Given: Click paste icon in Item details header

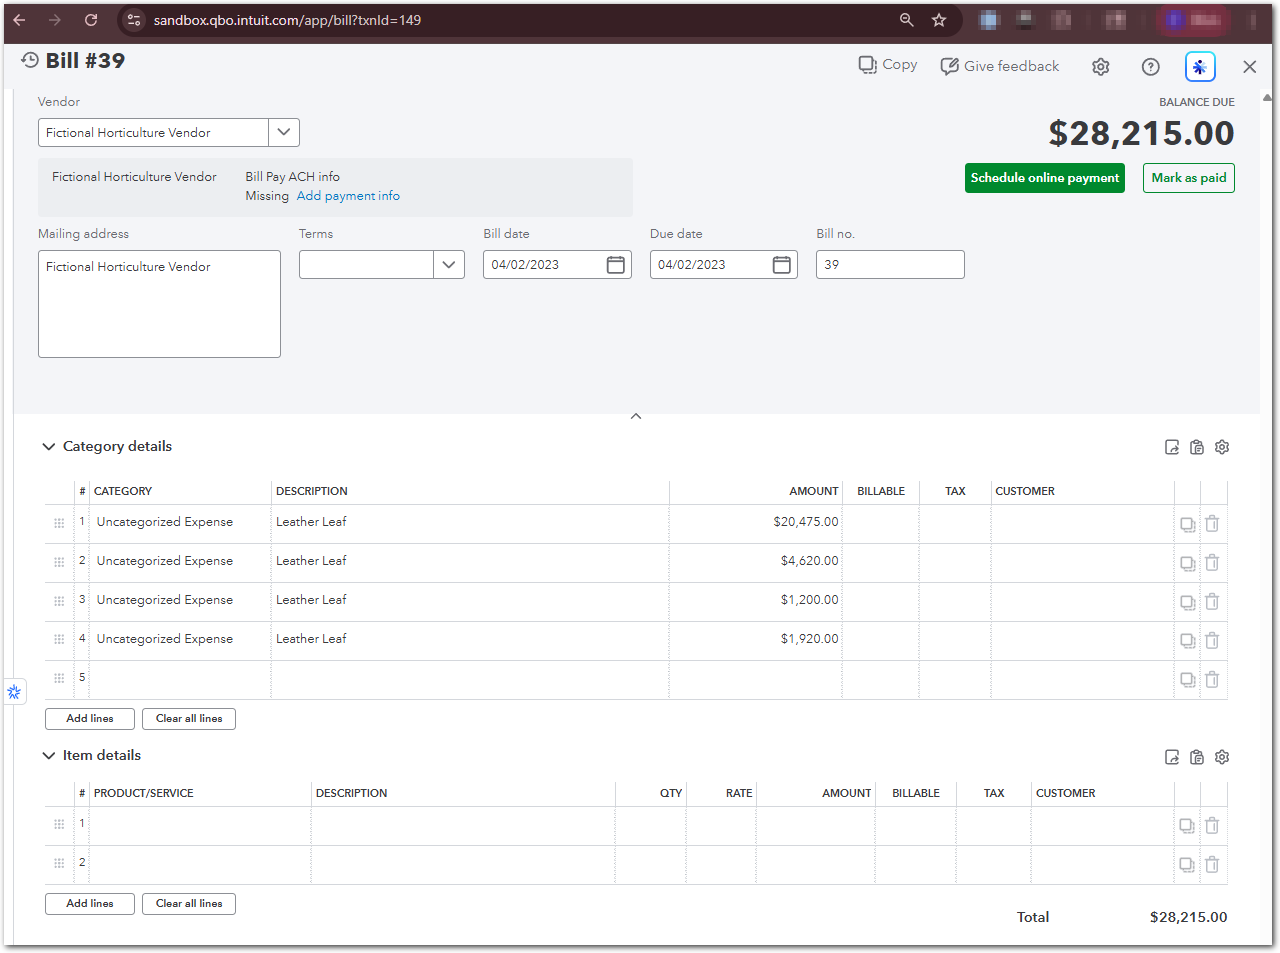Looking at the screenshot, I should click(x=1197, y=757).
